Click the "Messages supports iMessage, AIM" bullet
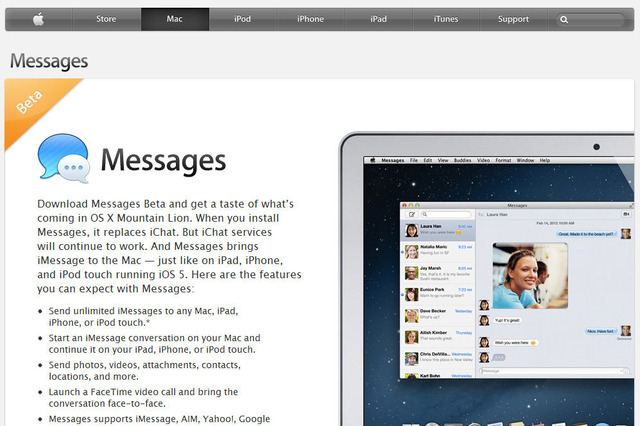 tap(159, 419)
